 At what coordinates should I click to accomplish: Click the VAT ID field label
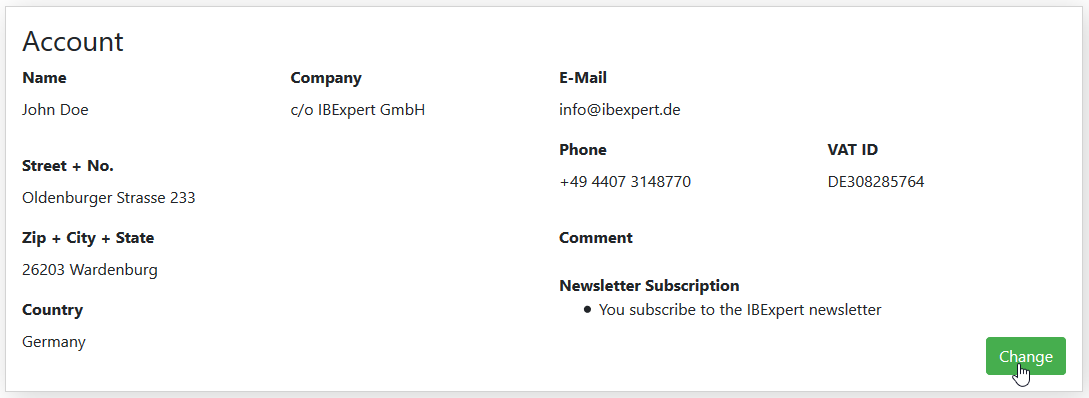(x=853, y=149)
